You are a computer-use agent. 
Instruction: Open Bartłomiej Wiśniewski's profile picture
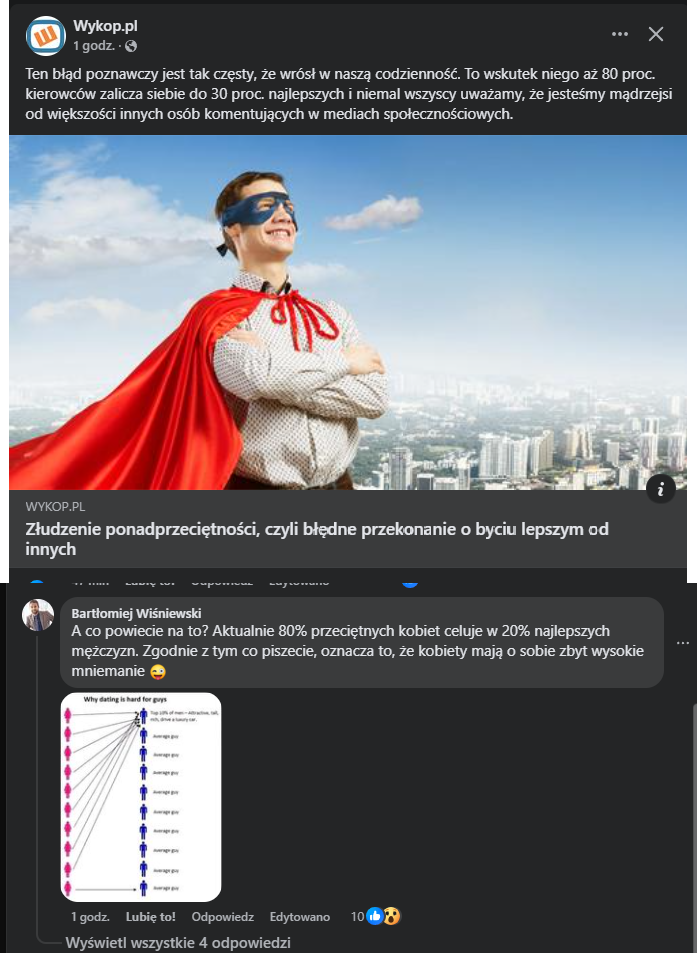(x=38, y=615)
